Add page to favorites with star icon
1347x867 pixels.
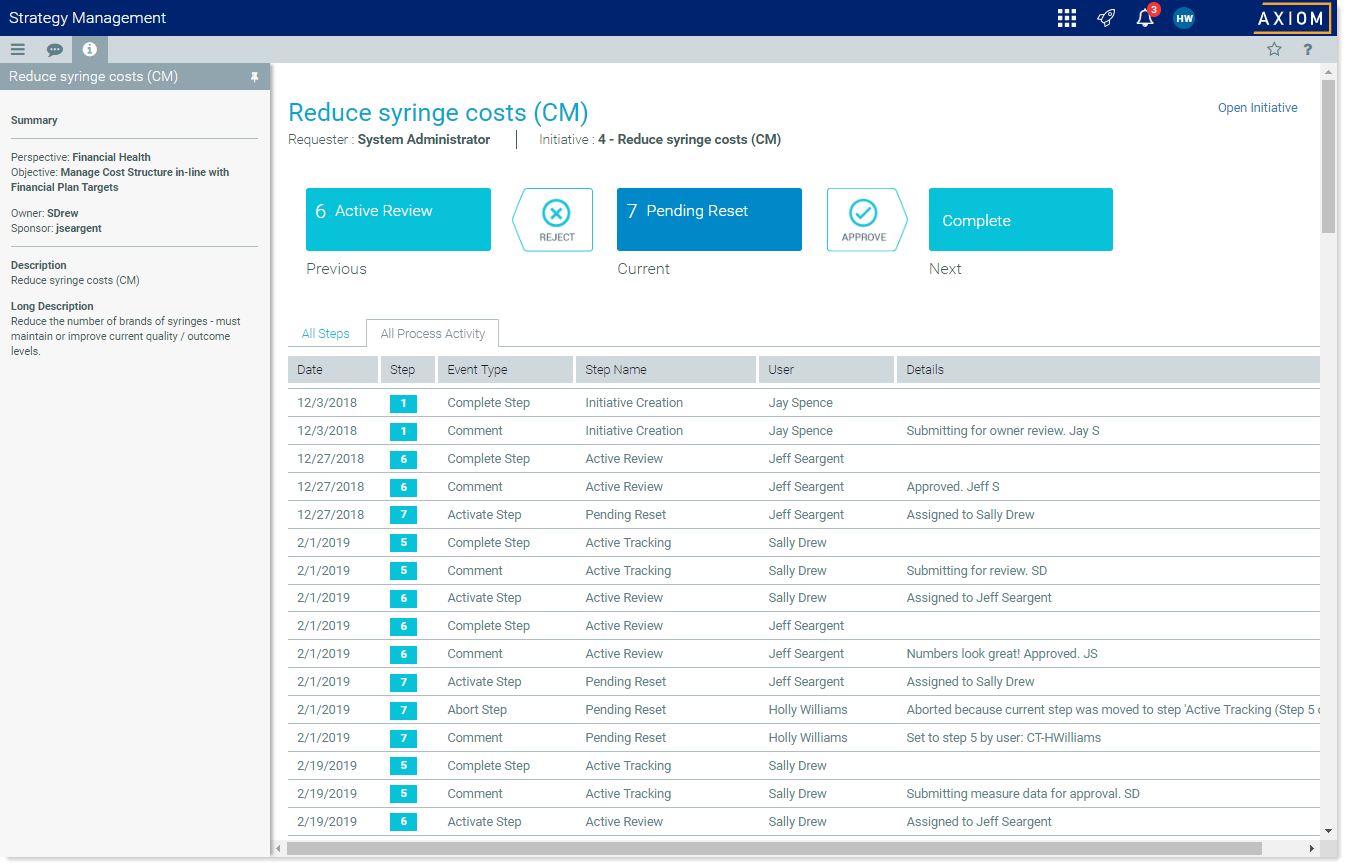pos(1274,49)
